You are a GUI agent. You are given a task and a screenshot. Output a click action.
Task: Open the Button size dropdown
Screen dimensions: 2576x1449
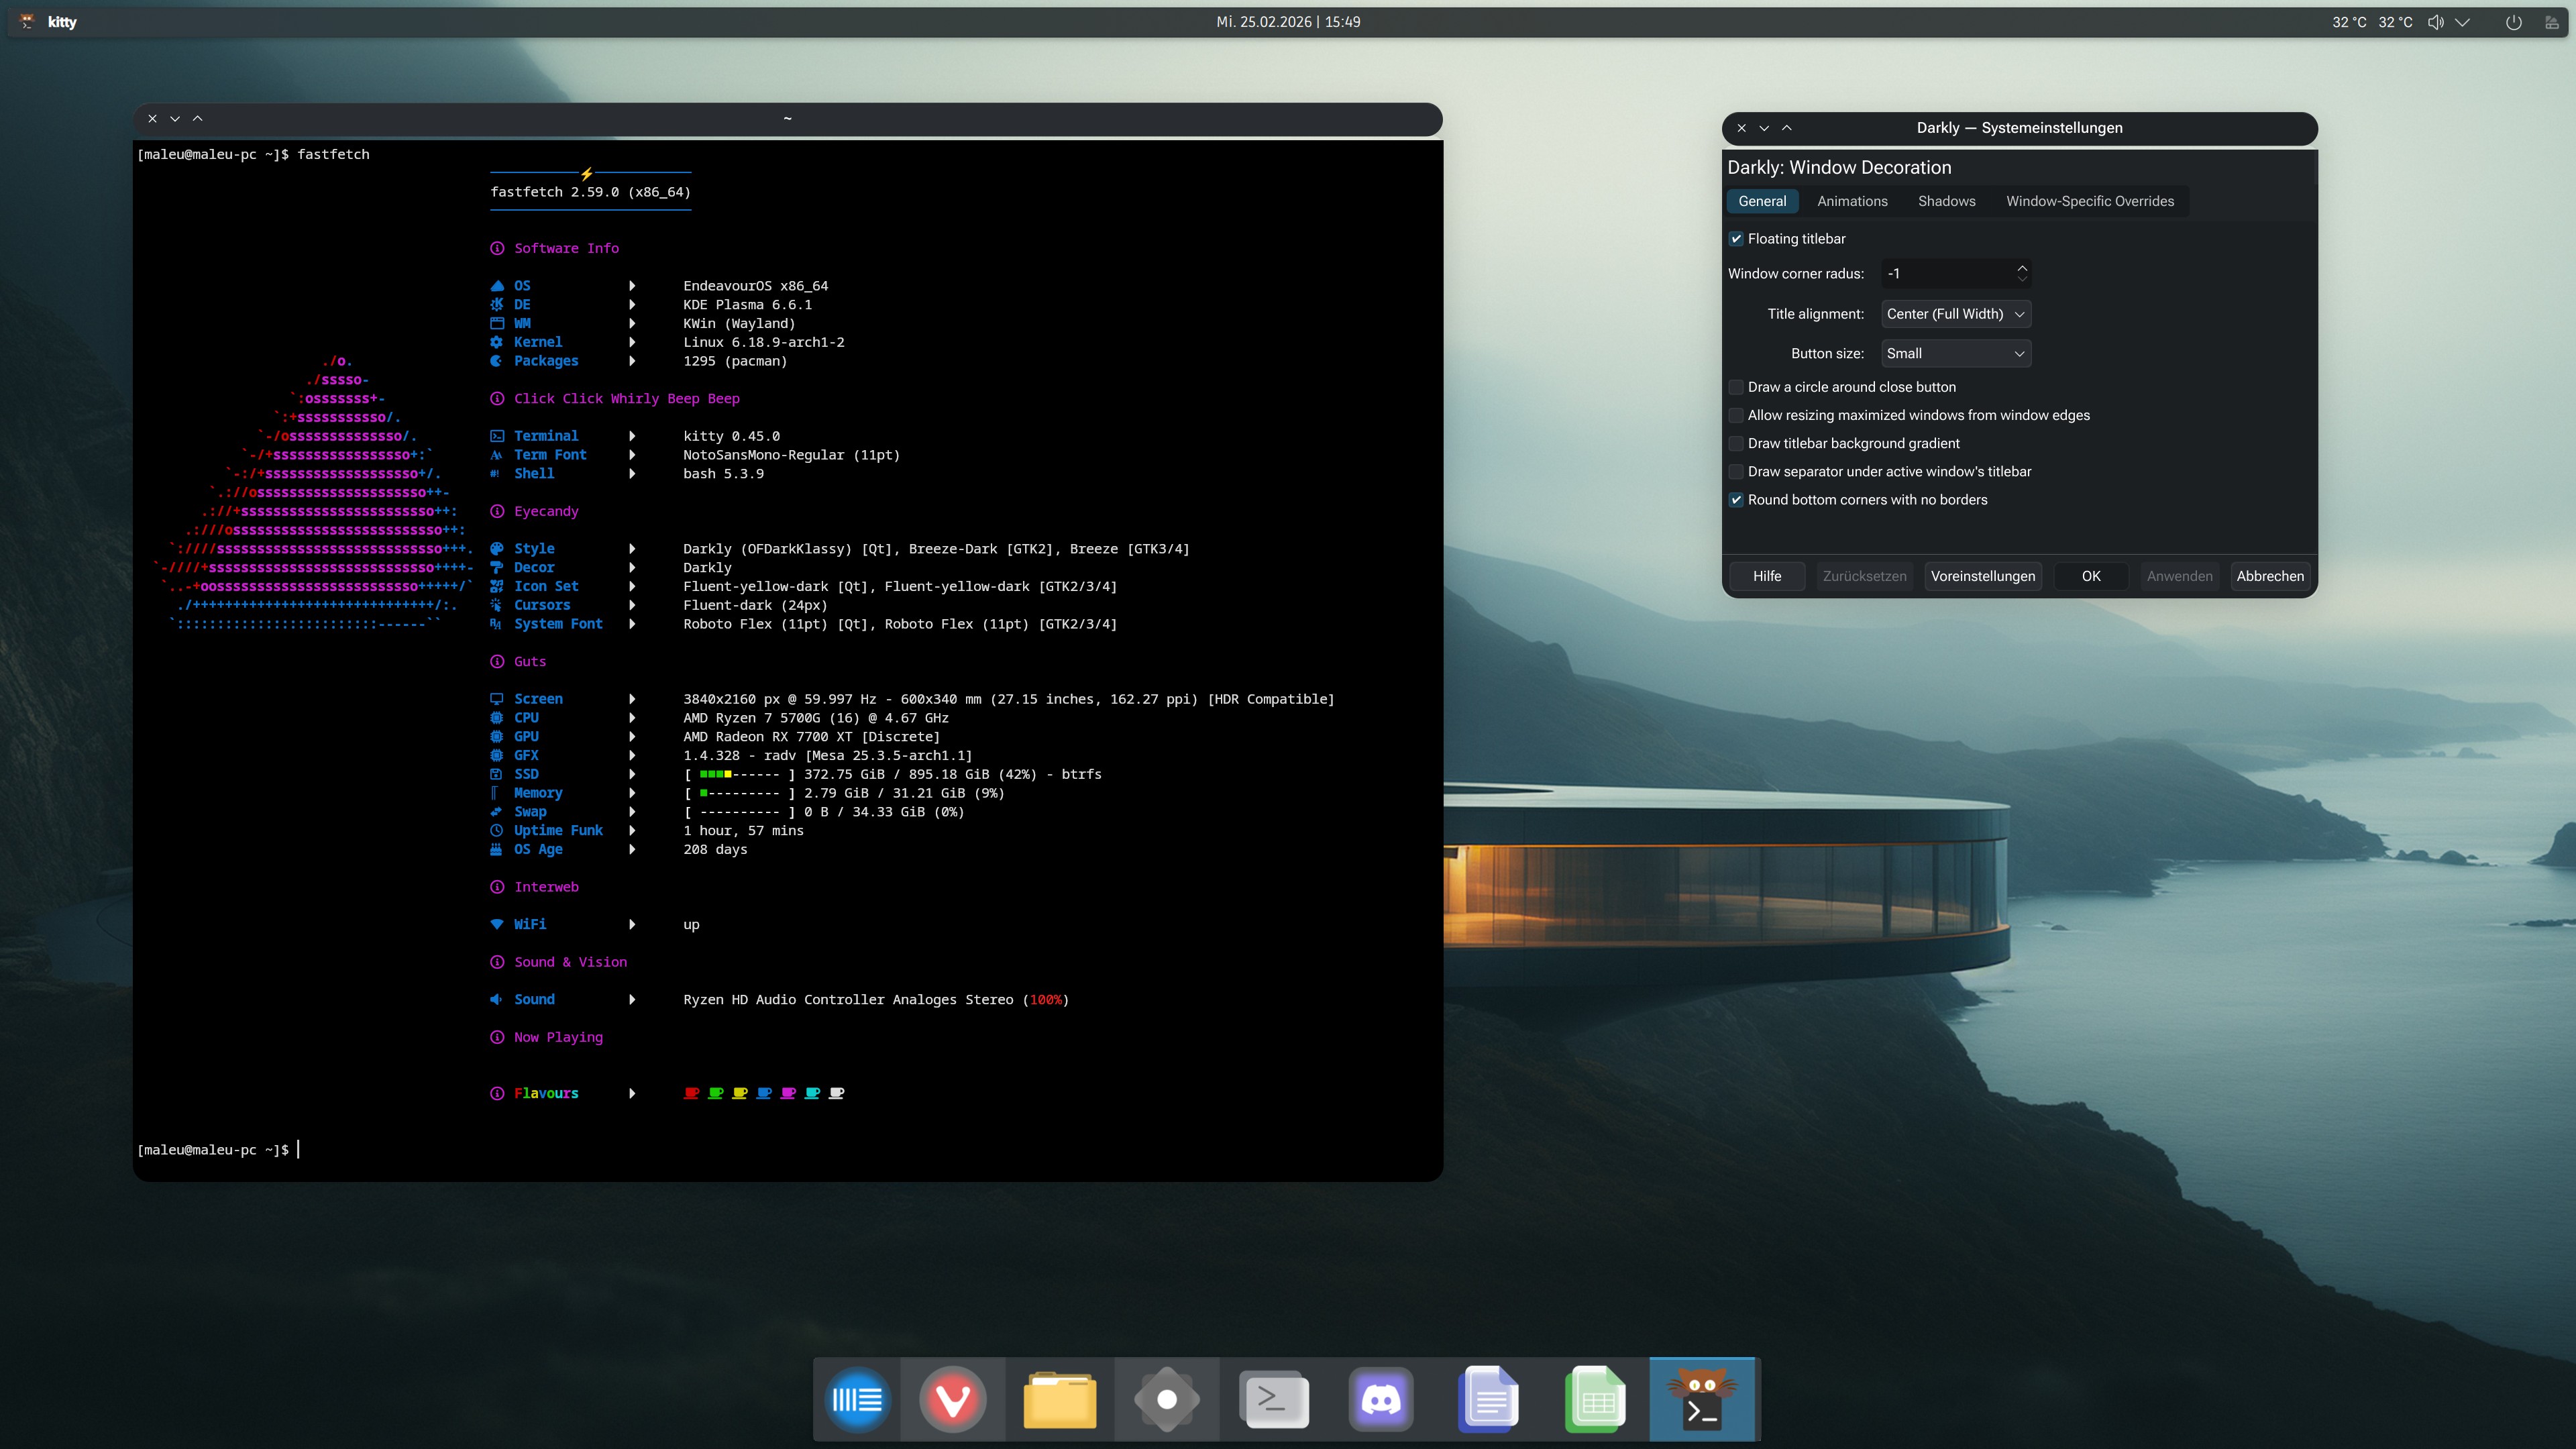coord(1955,353)
